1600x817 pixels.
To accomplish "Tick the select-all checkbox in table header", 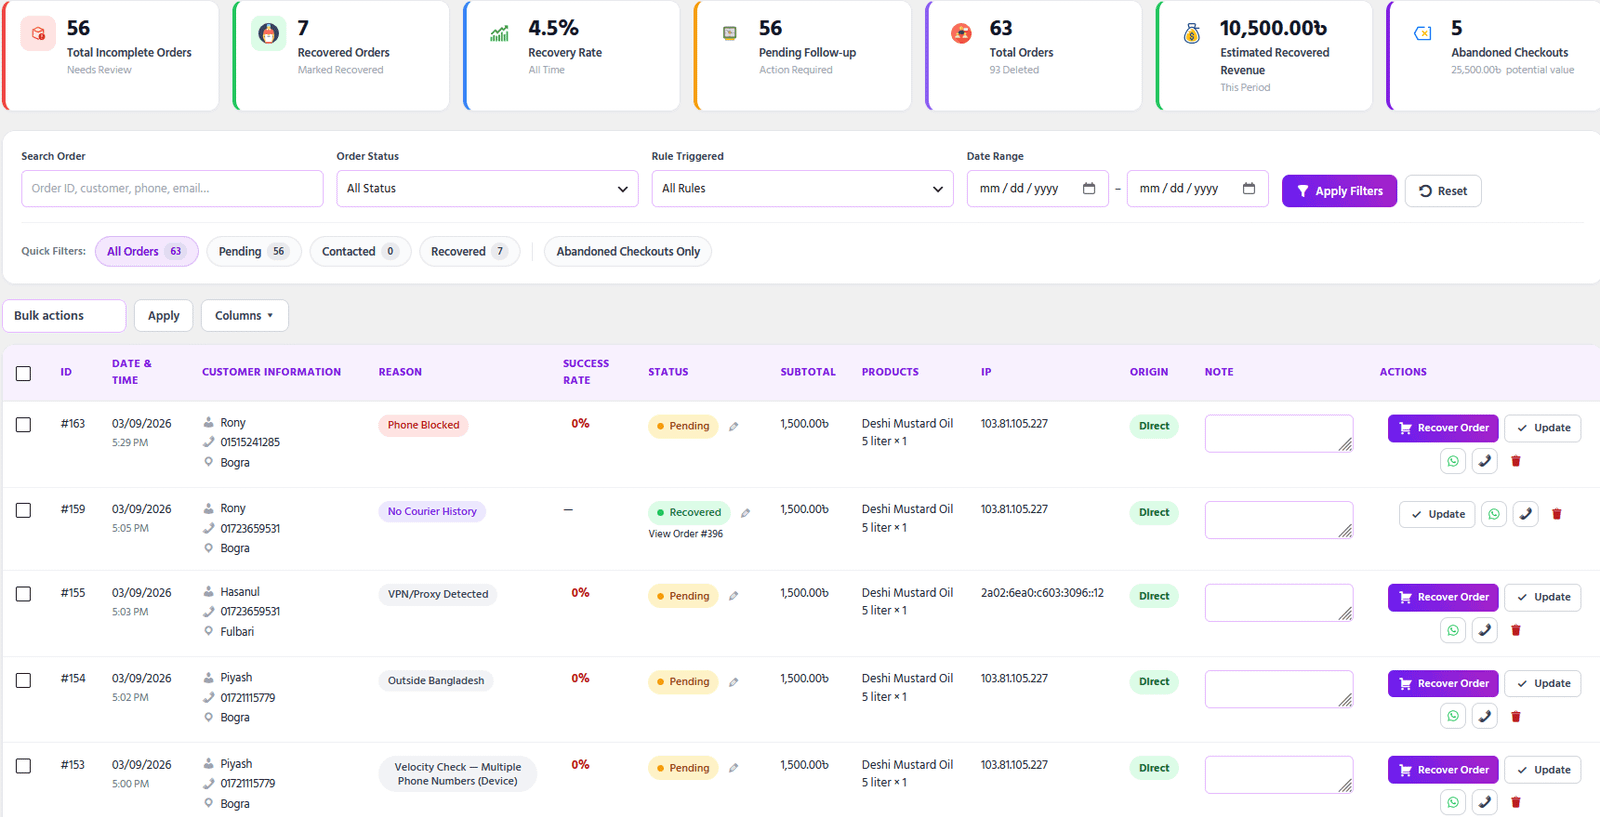I will 24,373.
